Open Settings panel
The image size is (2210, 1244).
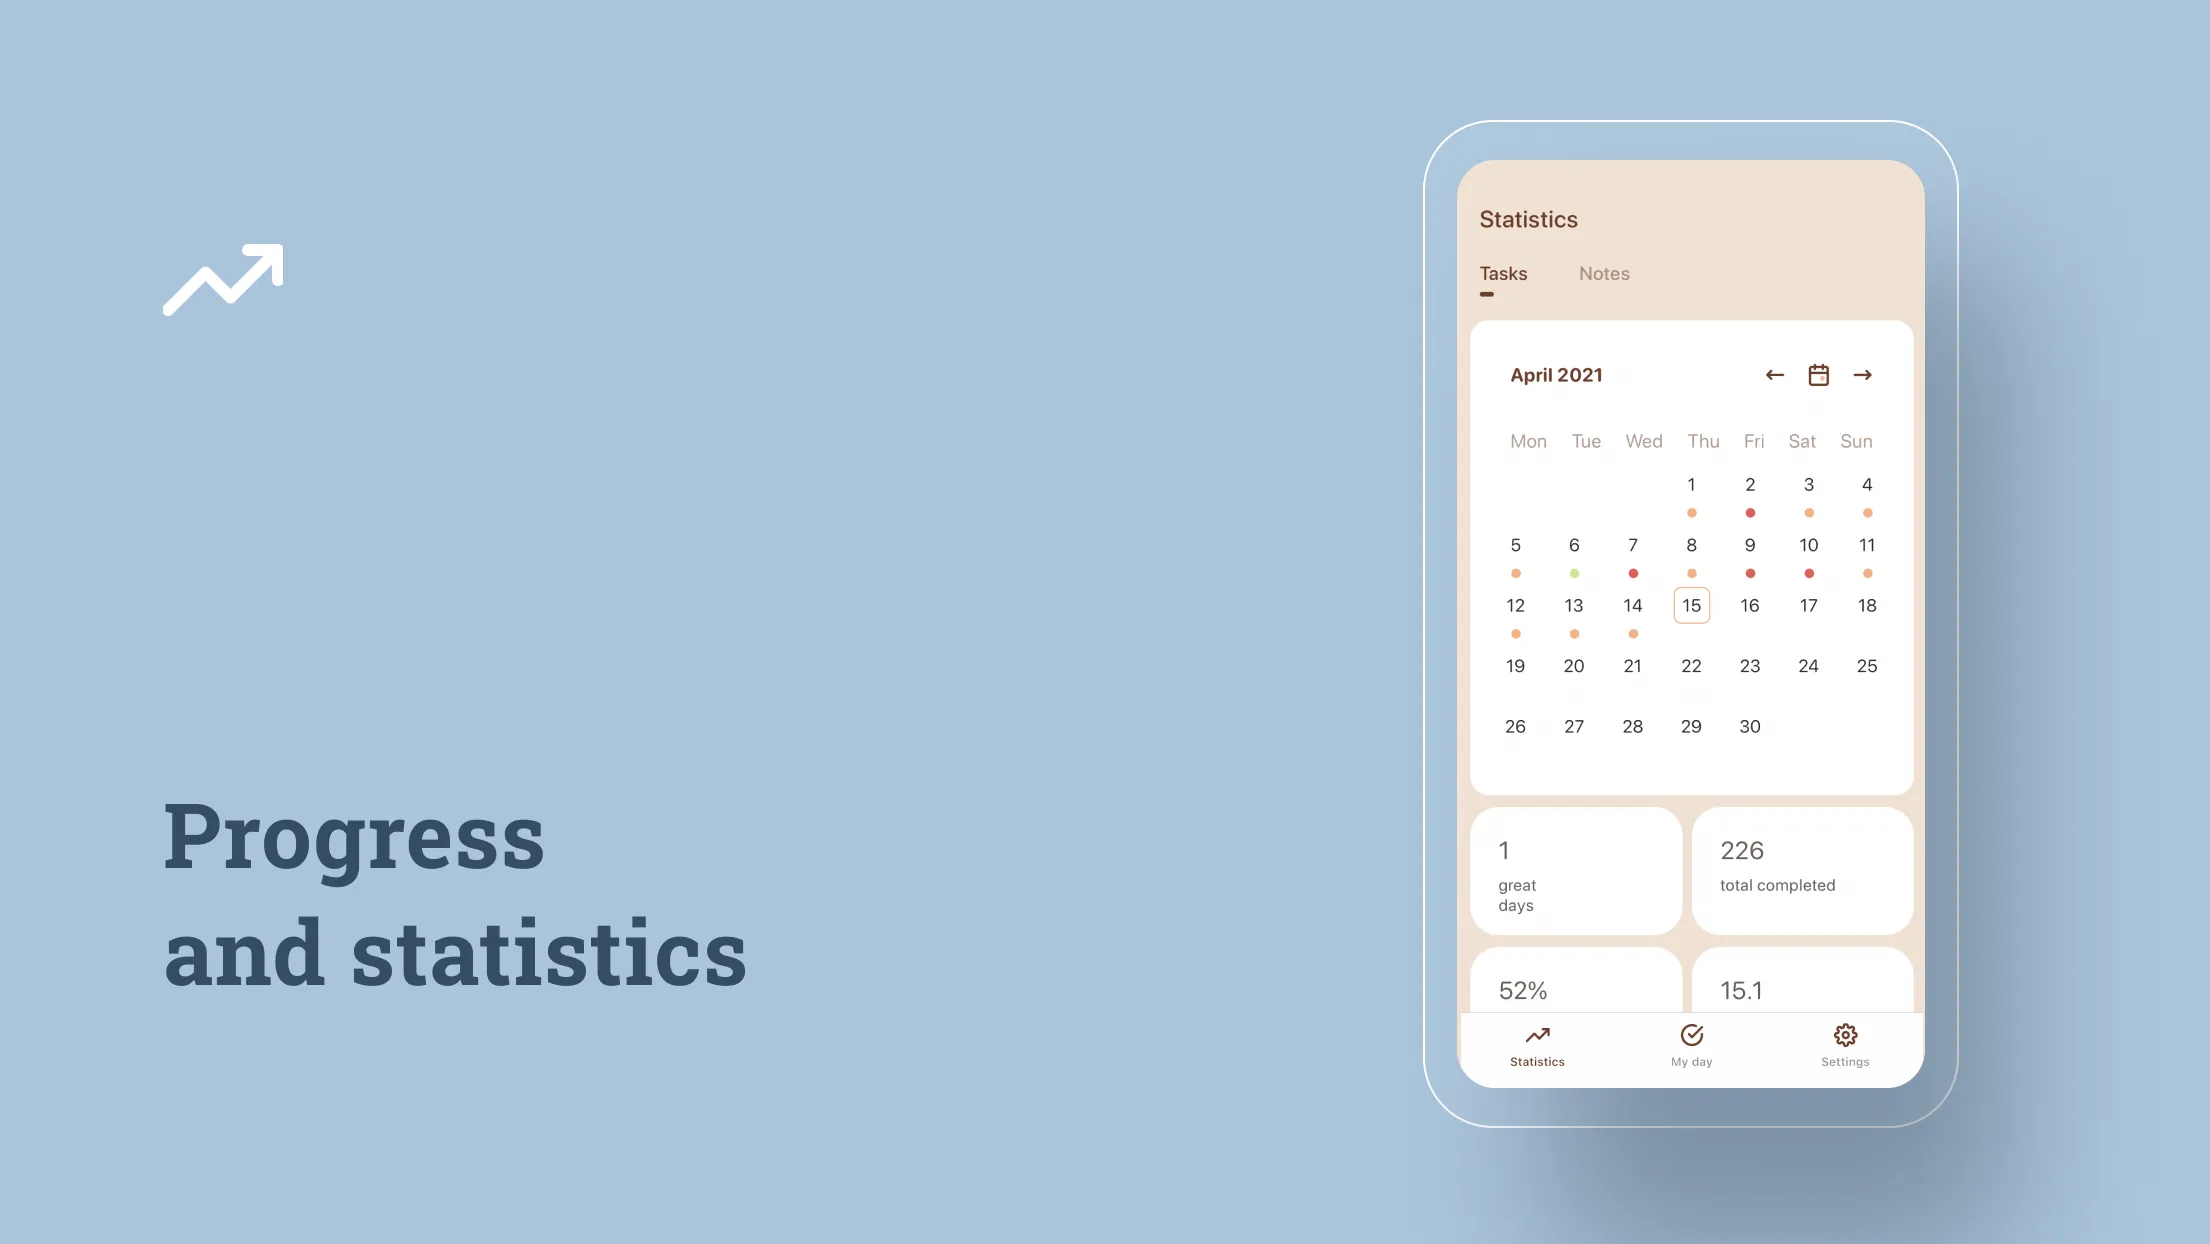[x=1846, y=1042]
